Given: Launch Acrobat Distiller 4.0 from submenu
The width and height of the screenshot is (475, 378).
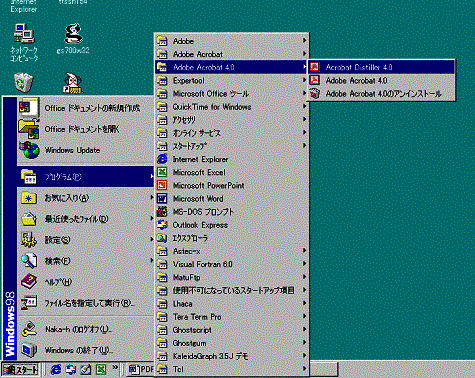Looking at the screenshot, I should point(381,67).
